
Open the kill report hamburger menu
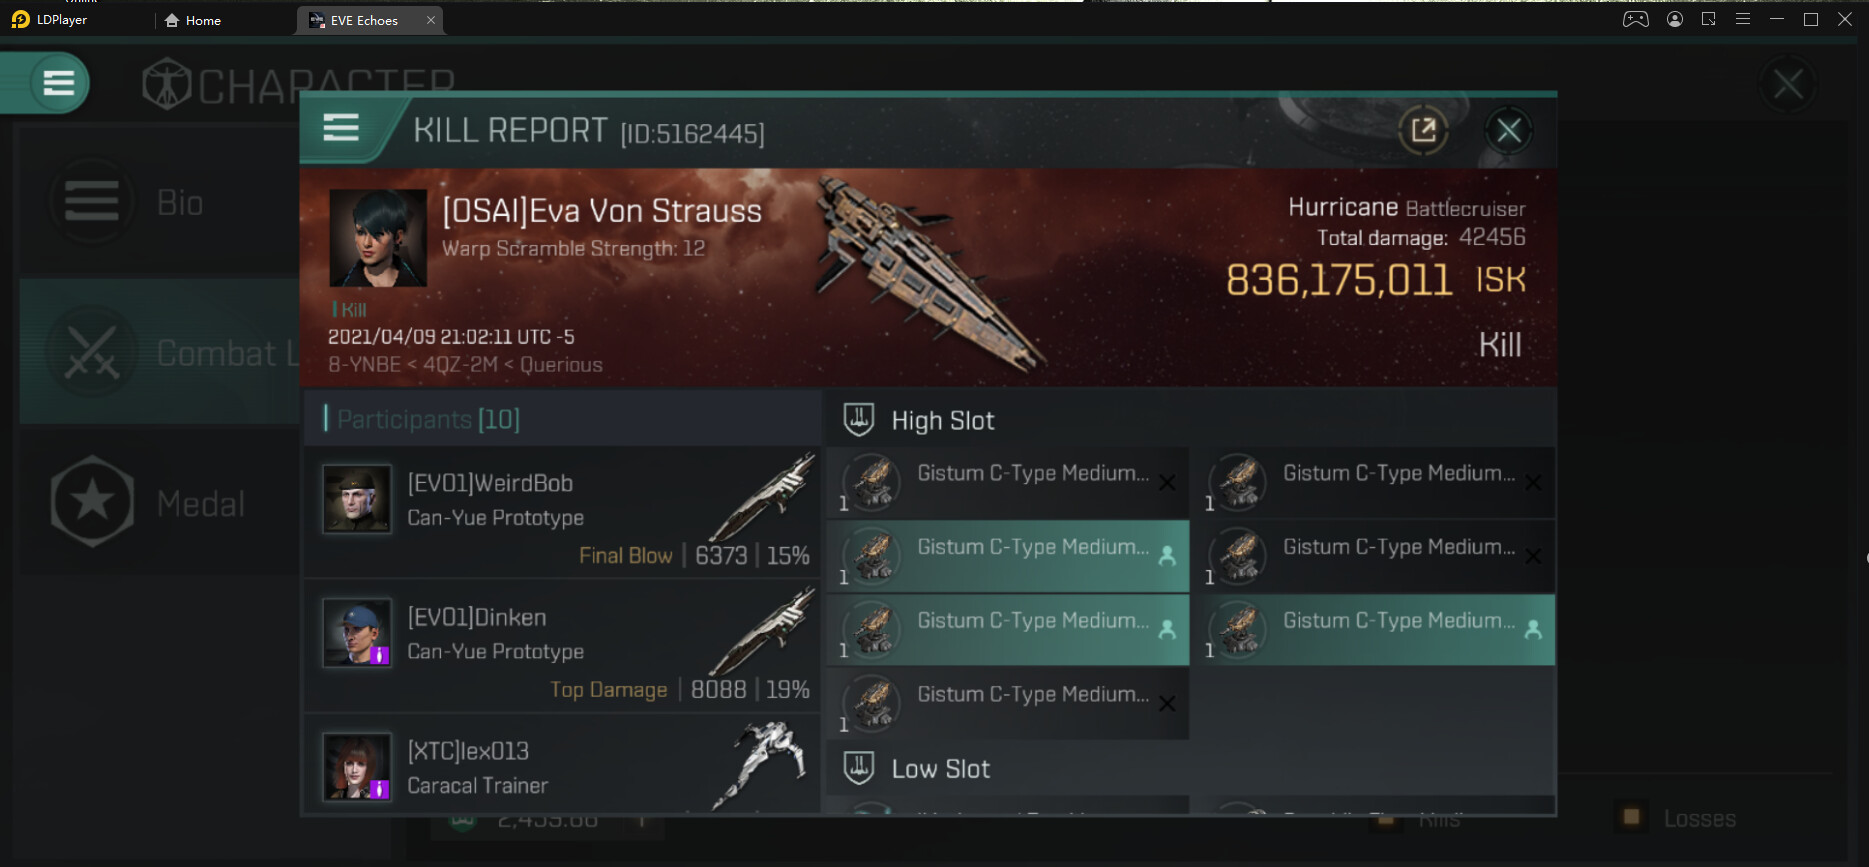tap(340, 128)
